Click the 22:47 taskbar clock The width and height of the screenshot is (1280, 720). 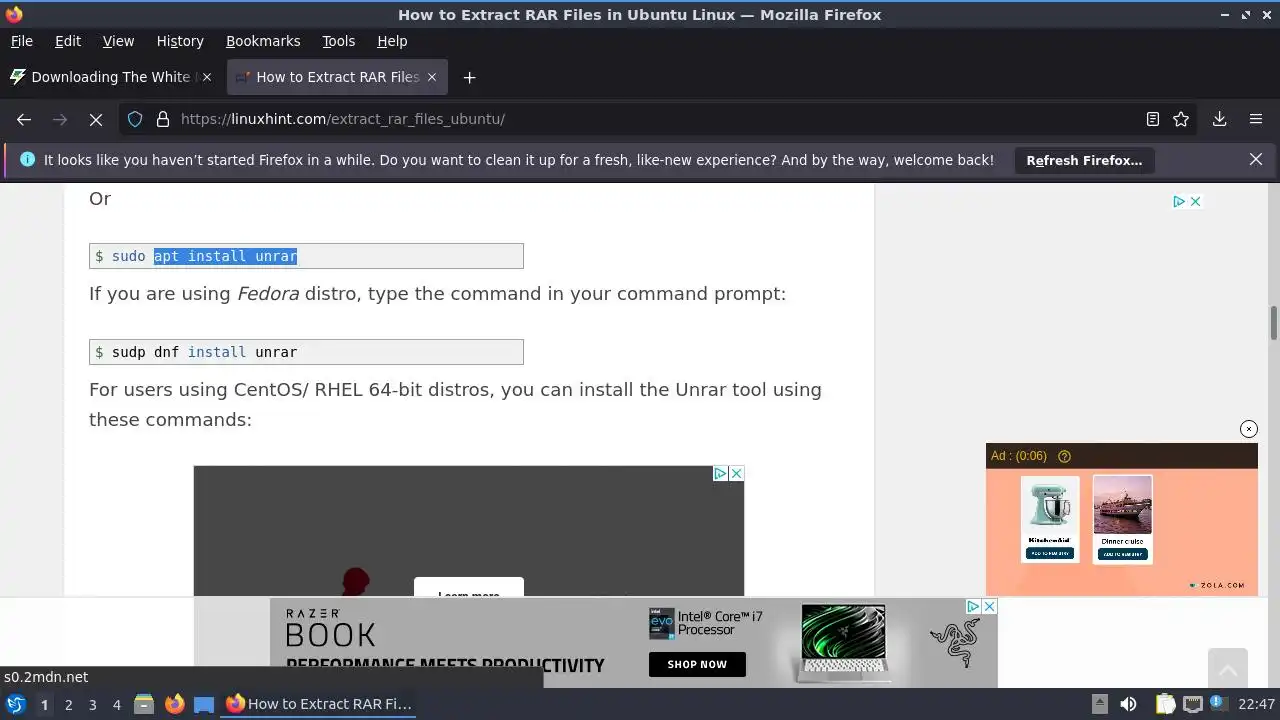(x=1256, y=704)
